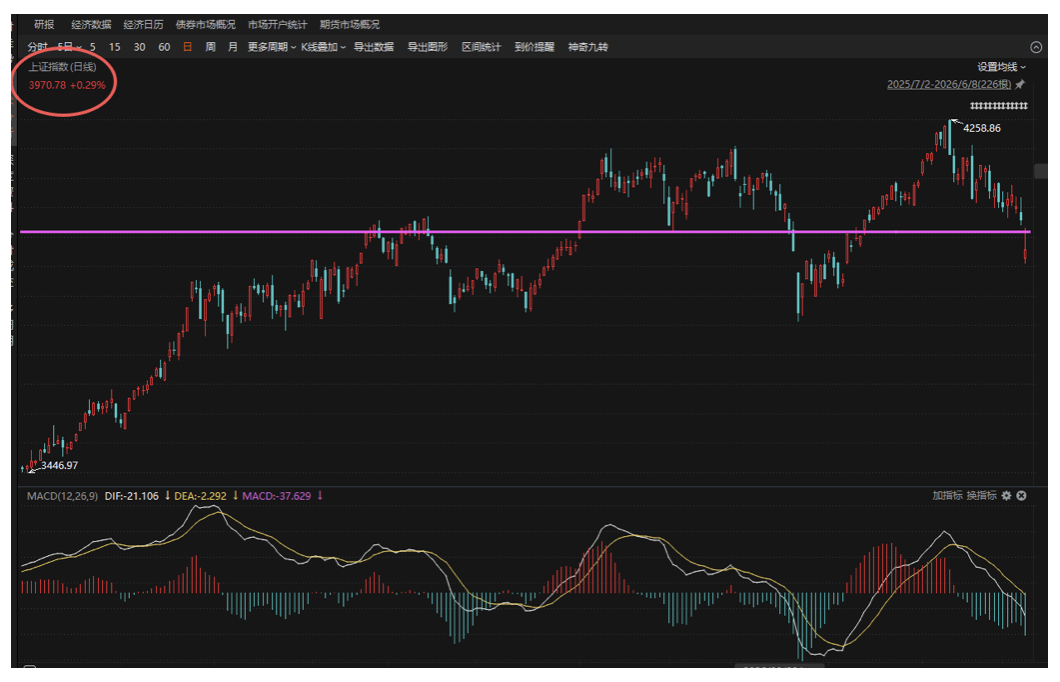This screenshot has height=682, width=1060.
Task: Expand the 更多周期 dropdown
Action: coord(272,47)
